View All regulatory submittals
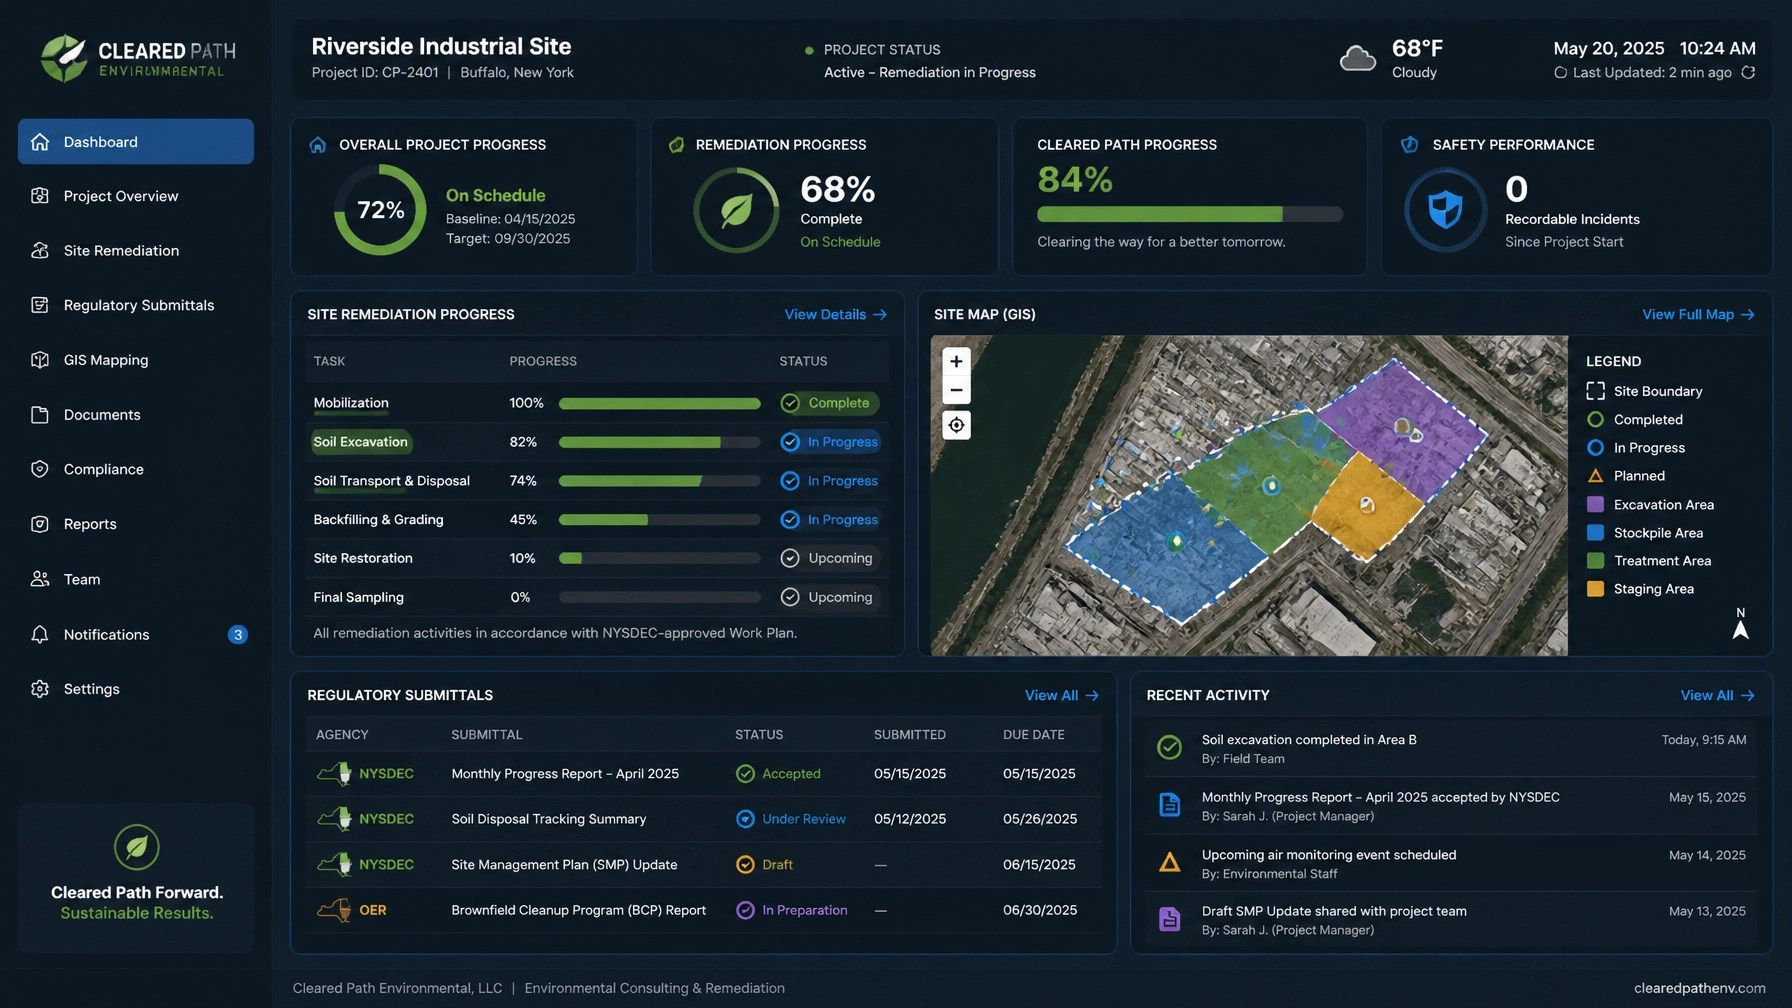This screenshot has height=1008, width=1792. coord(1061,695)
